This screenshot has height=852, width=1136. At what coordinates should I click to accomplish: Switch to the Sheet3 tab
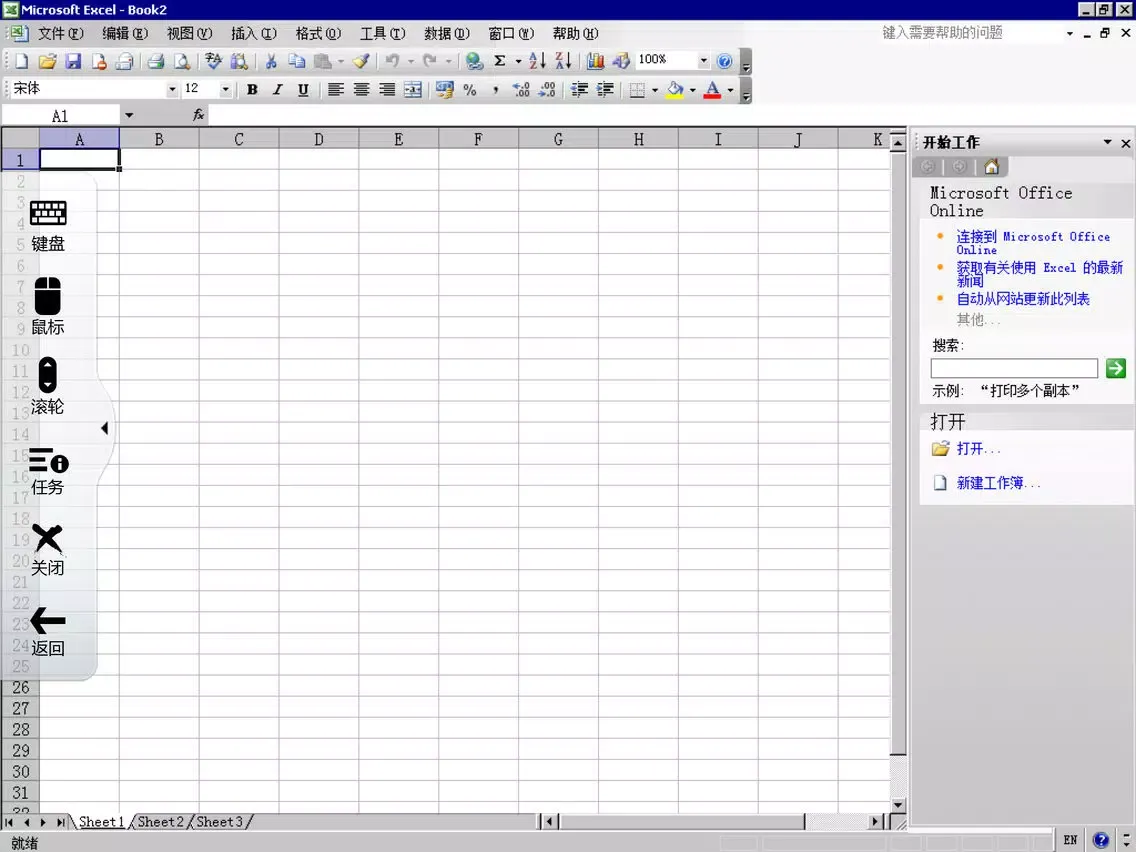[x=220, y=822]
